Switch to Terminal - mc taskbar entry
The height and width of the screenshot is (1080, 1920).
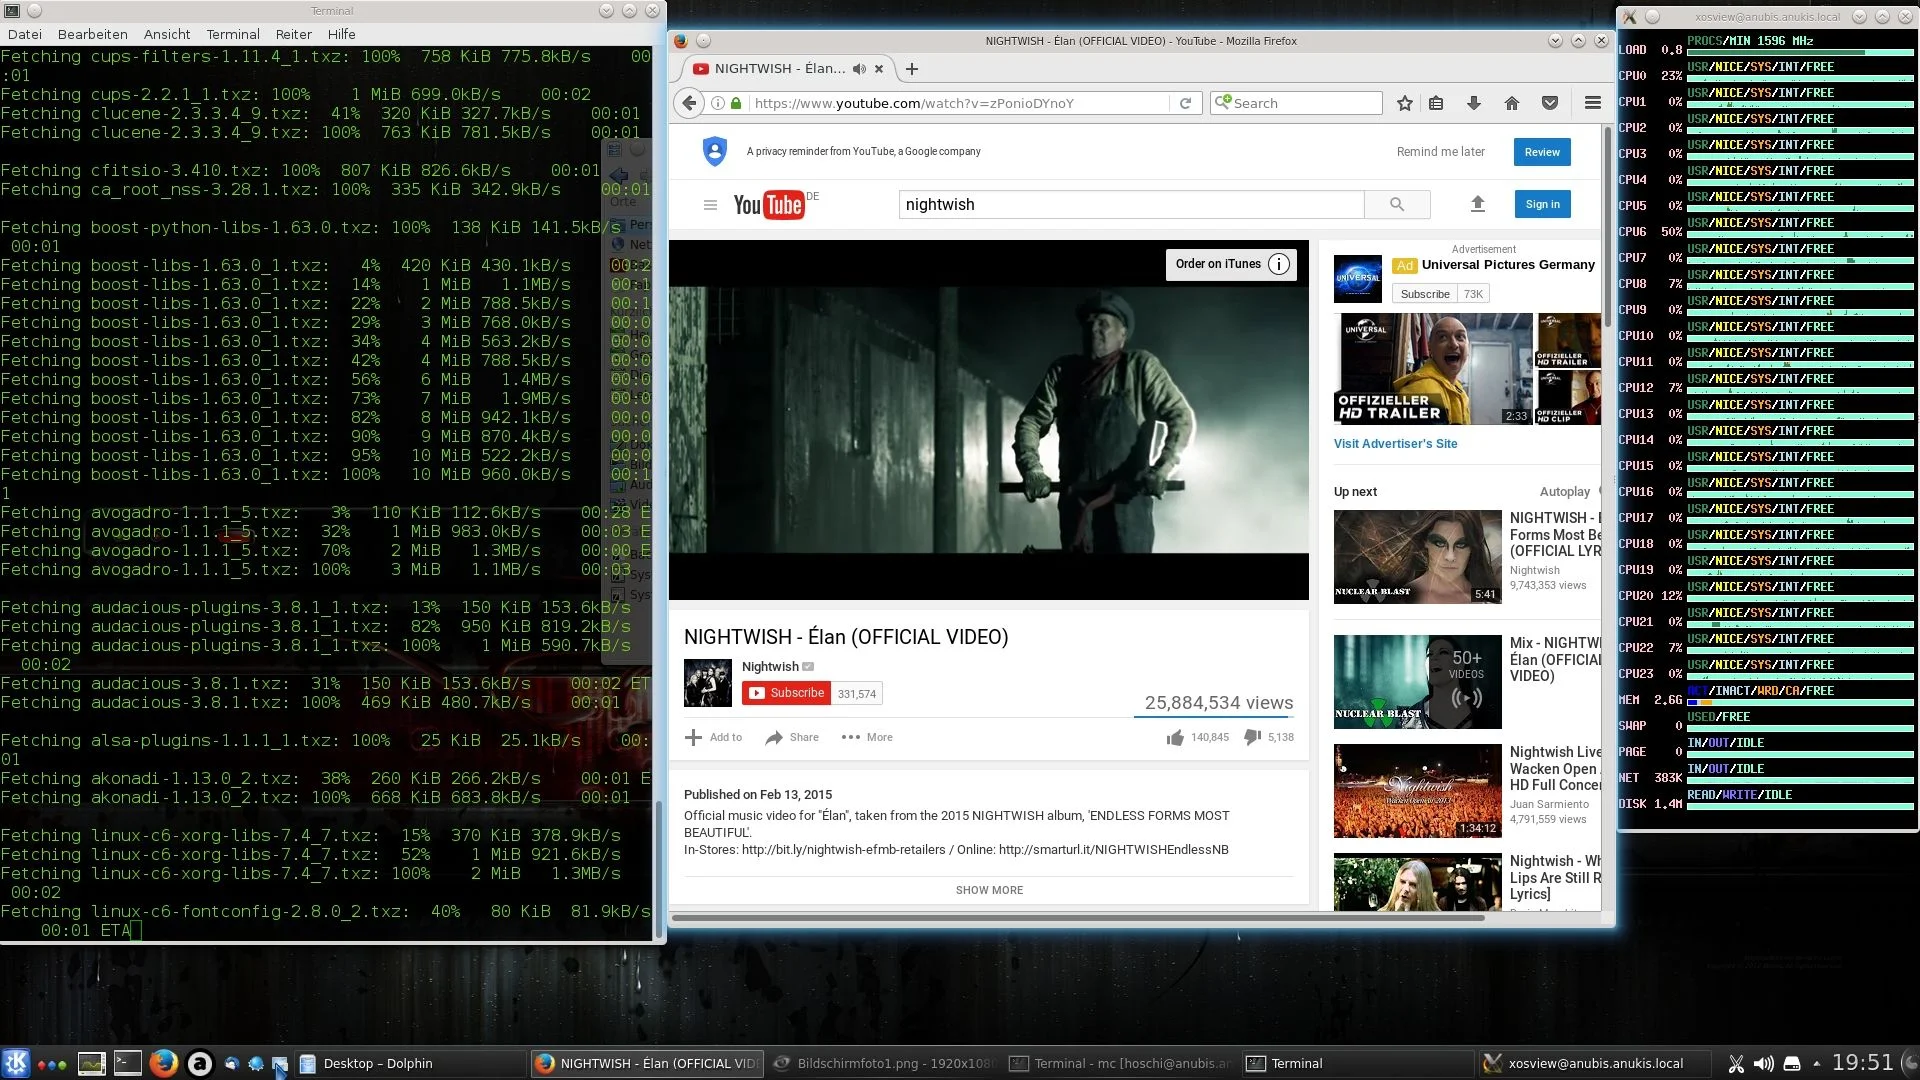[x=1122, y=1063]
